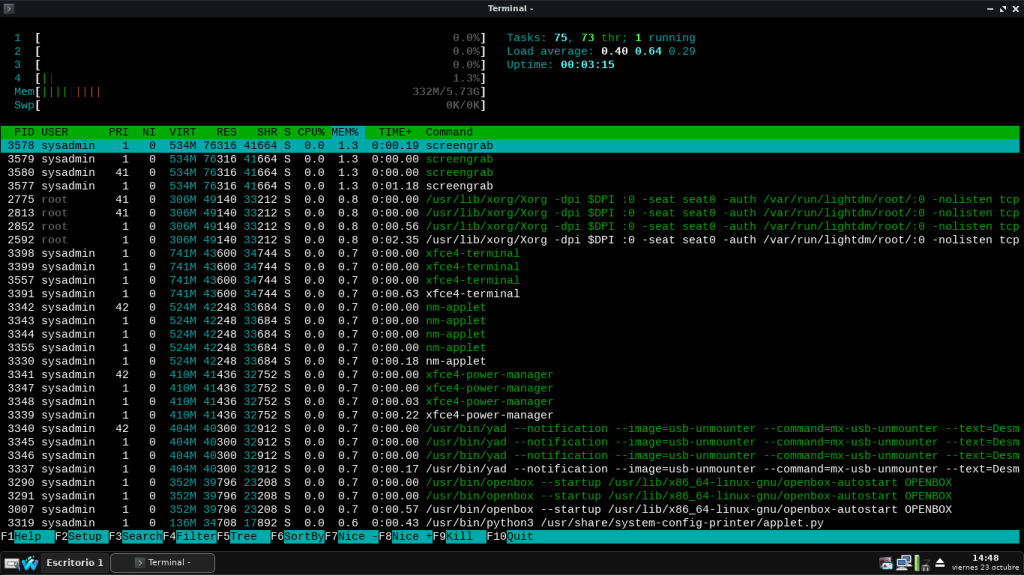Switch to Terminal window in taskbar

(163, 562)
